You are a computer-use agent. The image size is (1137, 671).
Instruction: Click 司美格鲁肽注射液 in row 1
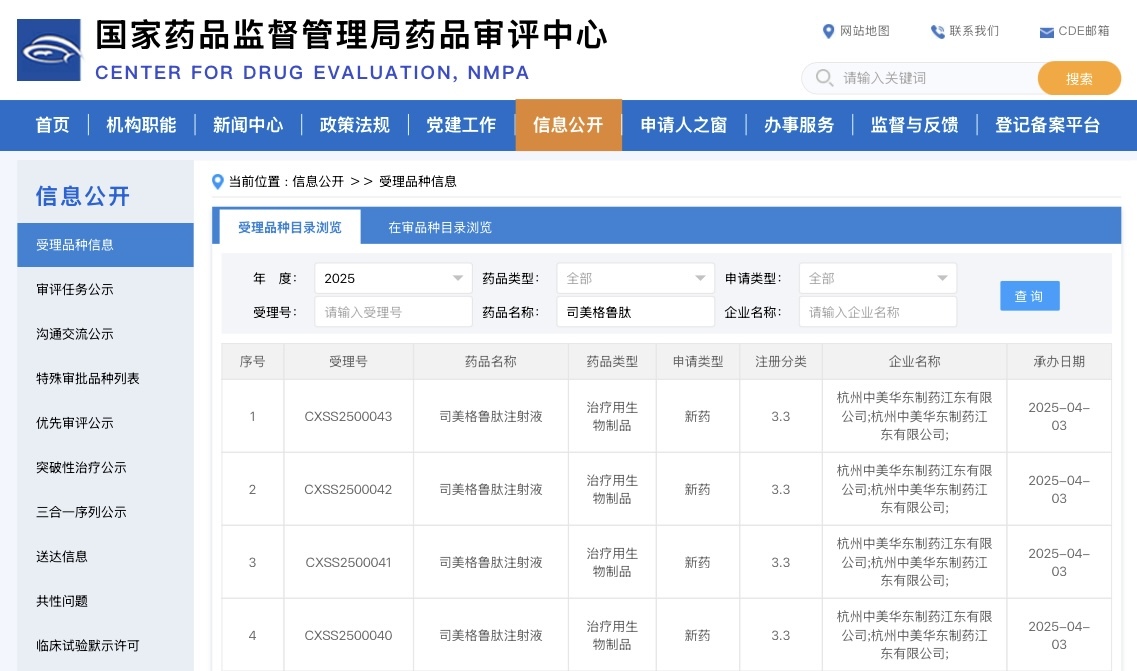(491, 416)
